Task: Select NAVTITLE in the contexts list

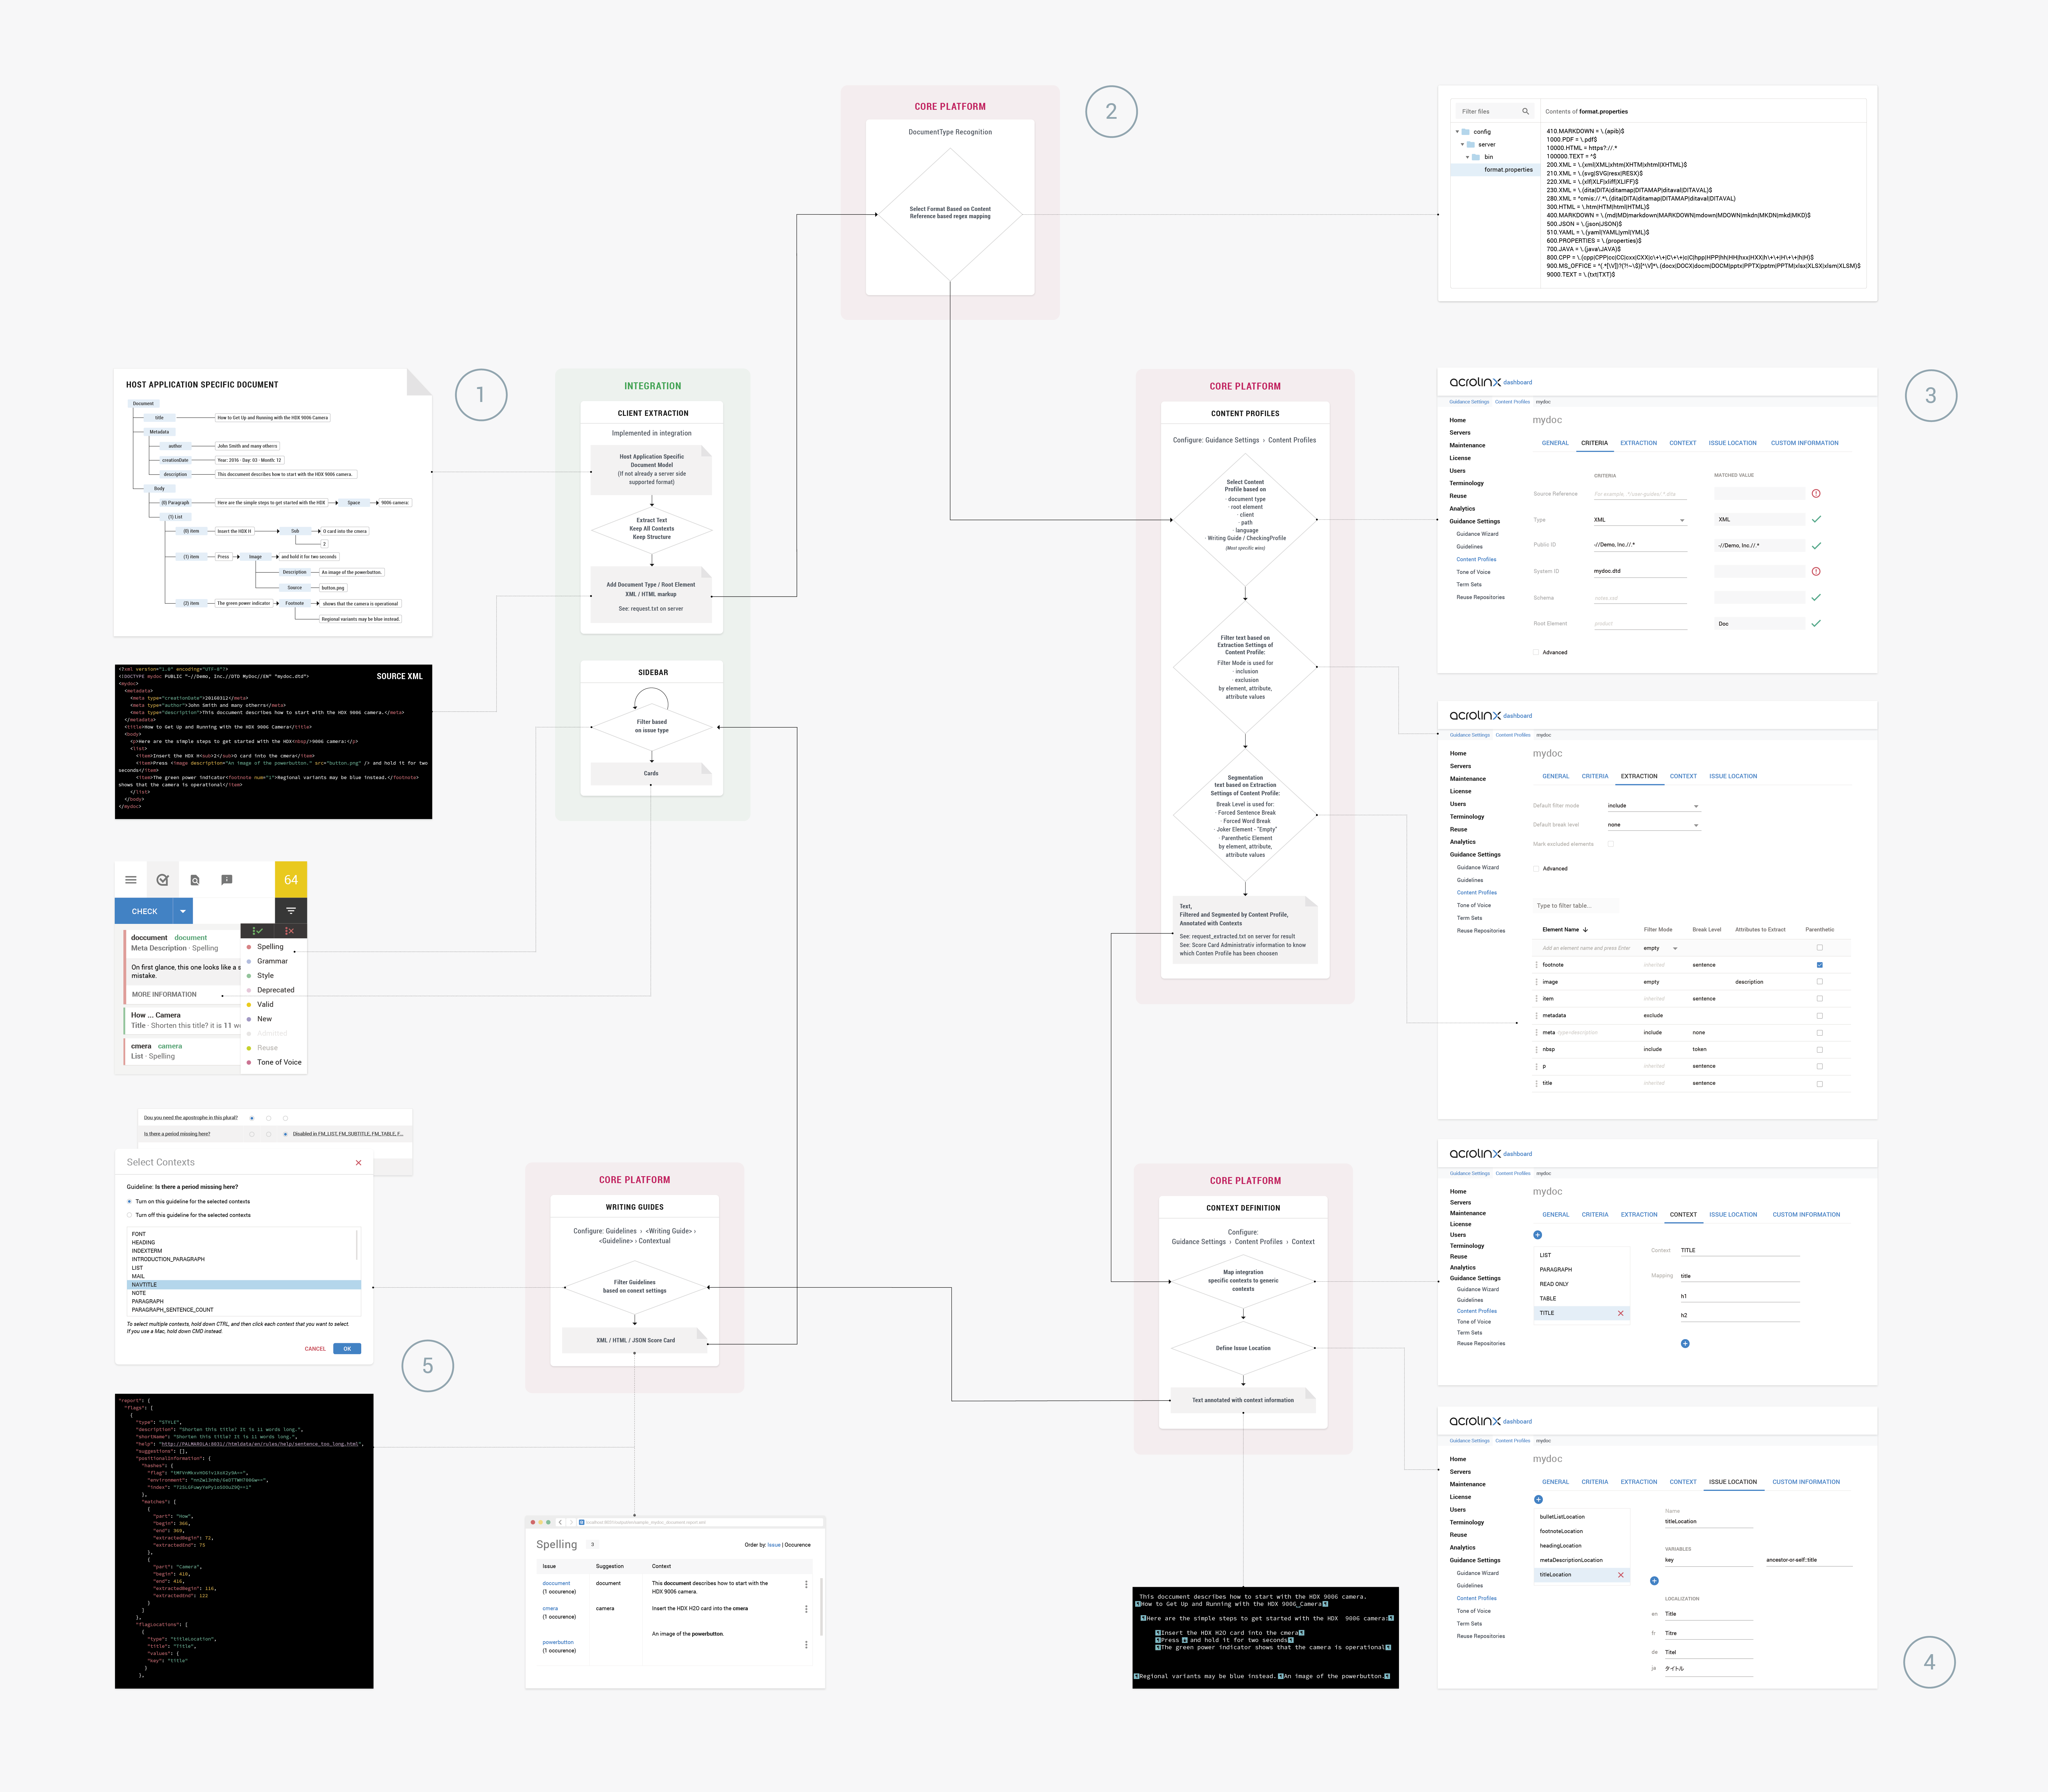Action: [244, 1285]
